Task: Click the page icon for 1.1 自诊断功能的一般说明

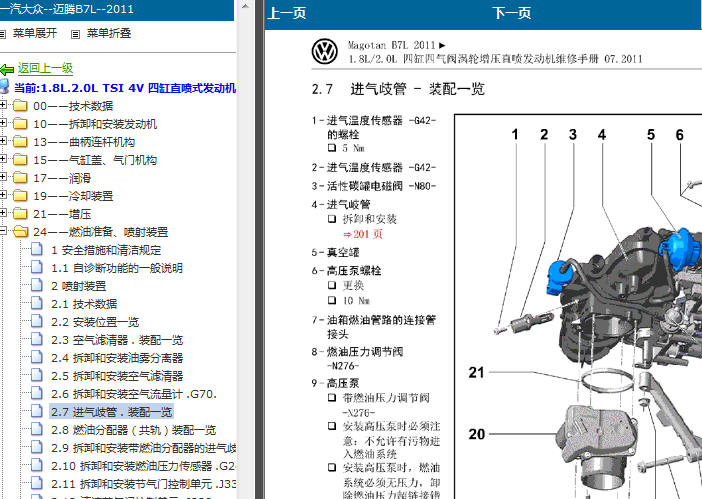Action: (x=37, y=267)
